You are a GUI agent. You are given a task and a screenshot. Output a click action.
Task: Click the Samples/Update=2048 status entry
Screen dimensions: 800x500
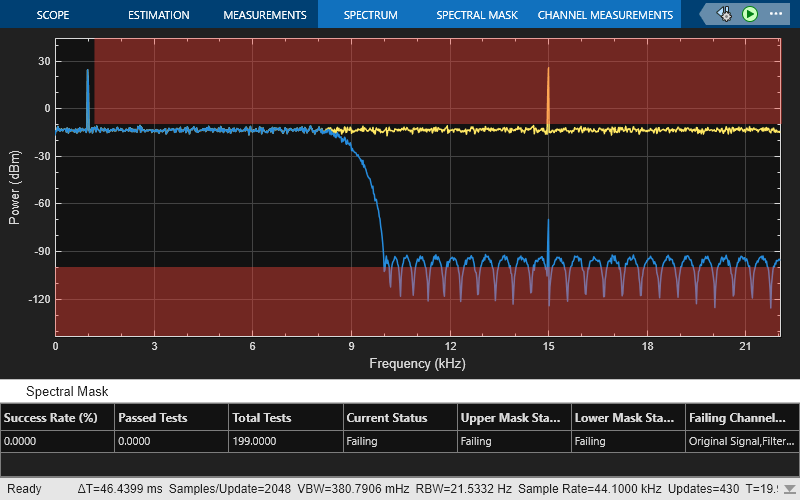(230, 489)
